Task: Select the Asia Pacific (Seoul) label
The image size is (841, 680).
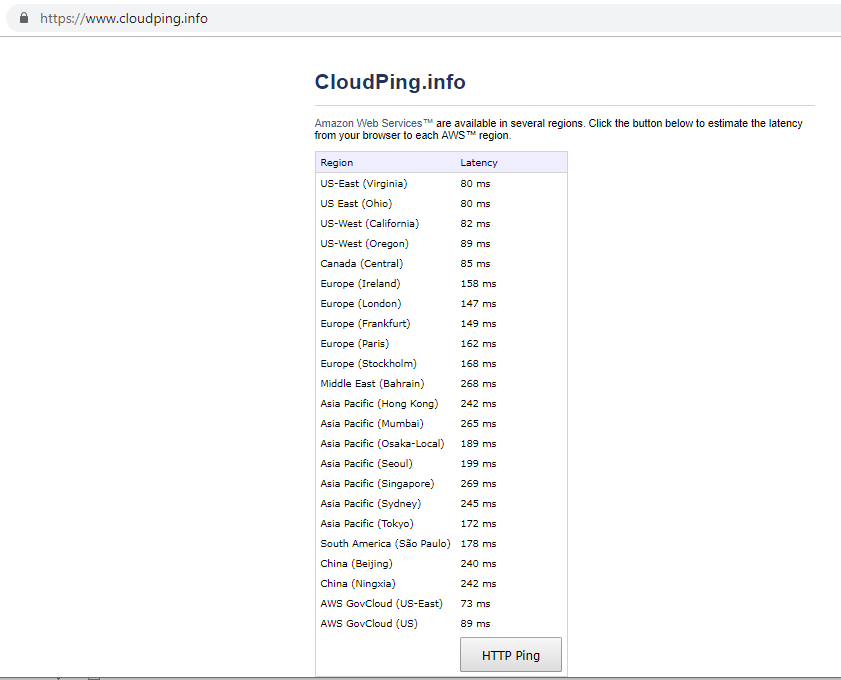Action: [x=366, y=464]
